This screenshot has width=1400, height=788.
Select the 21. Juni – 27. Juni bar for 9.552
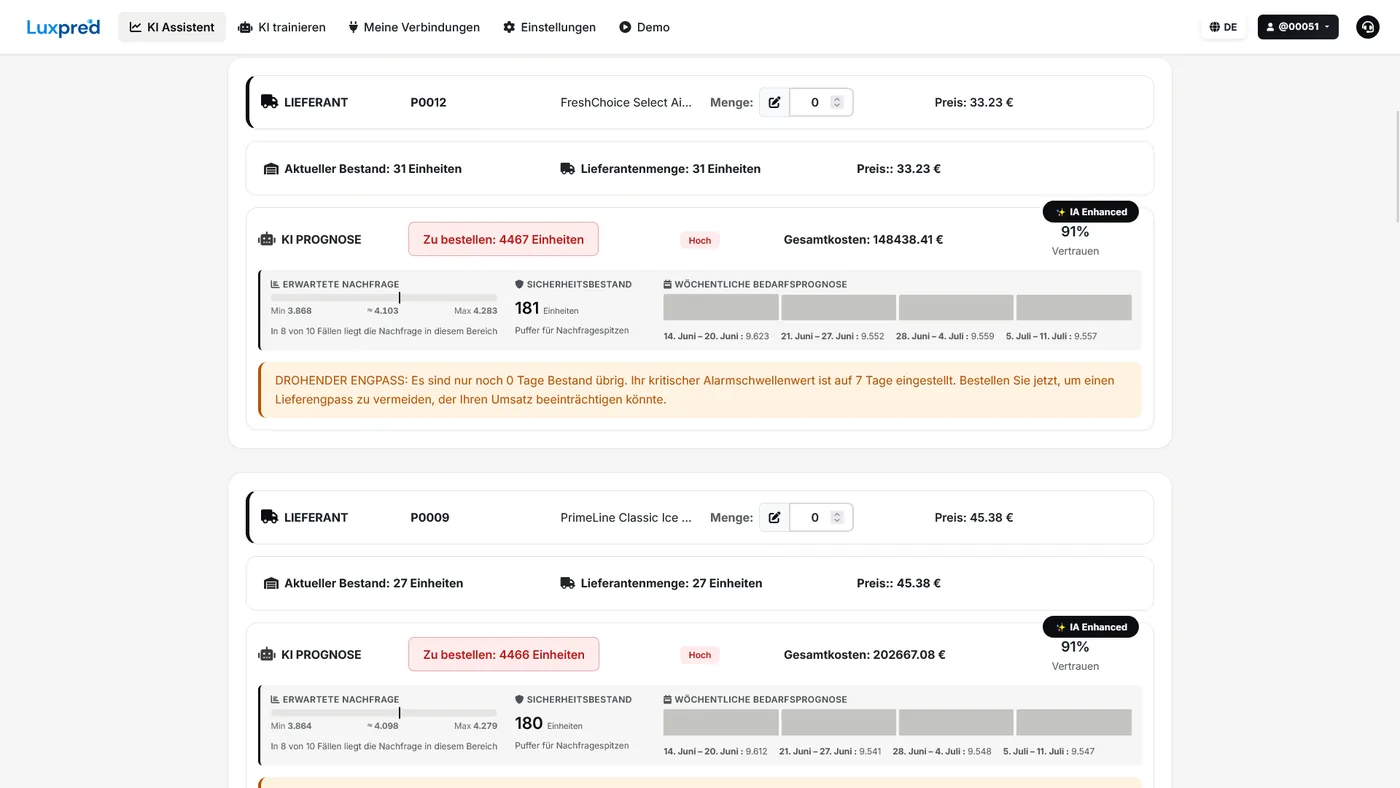(x=838, y=307)
